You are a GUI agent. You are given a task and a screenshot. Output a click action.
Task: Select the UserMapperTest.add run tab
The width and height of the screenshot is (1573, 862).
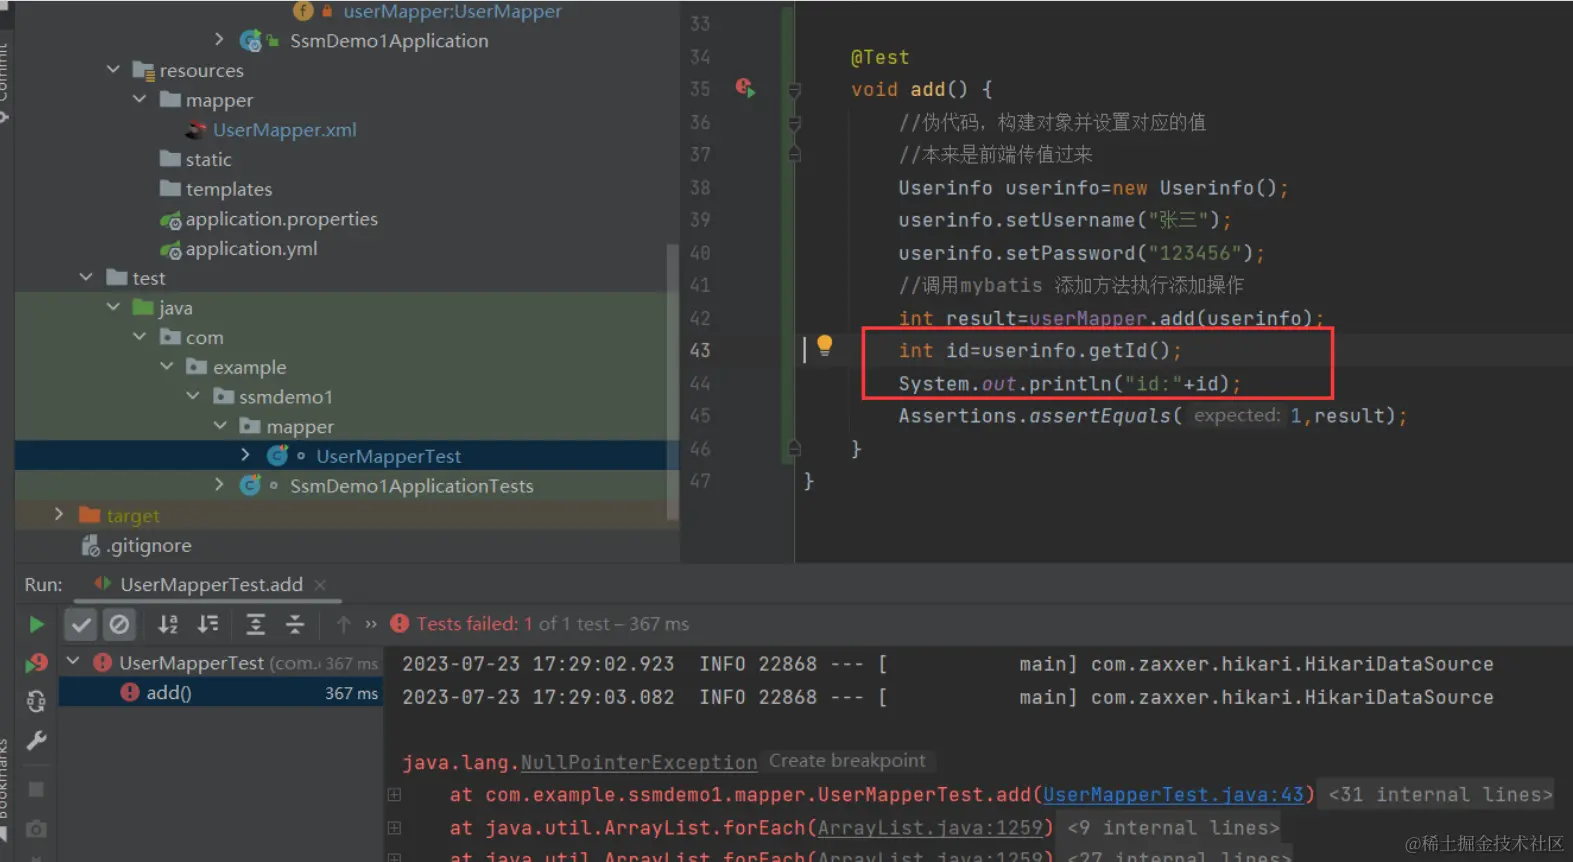tap(211, 585)
